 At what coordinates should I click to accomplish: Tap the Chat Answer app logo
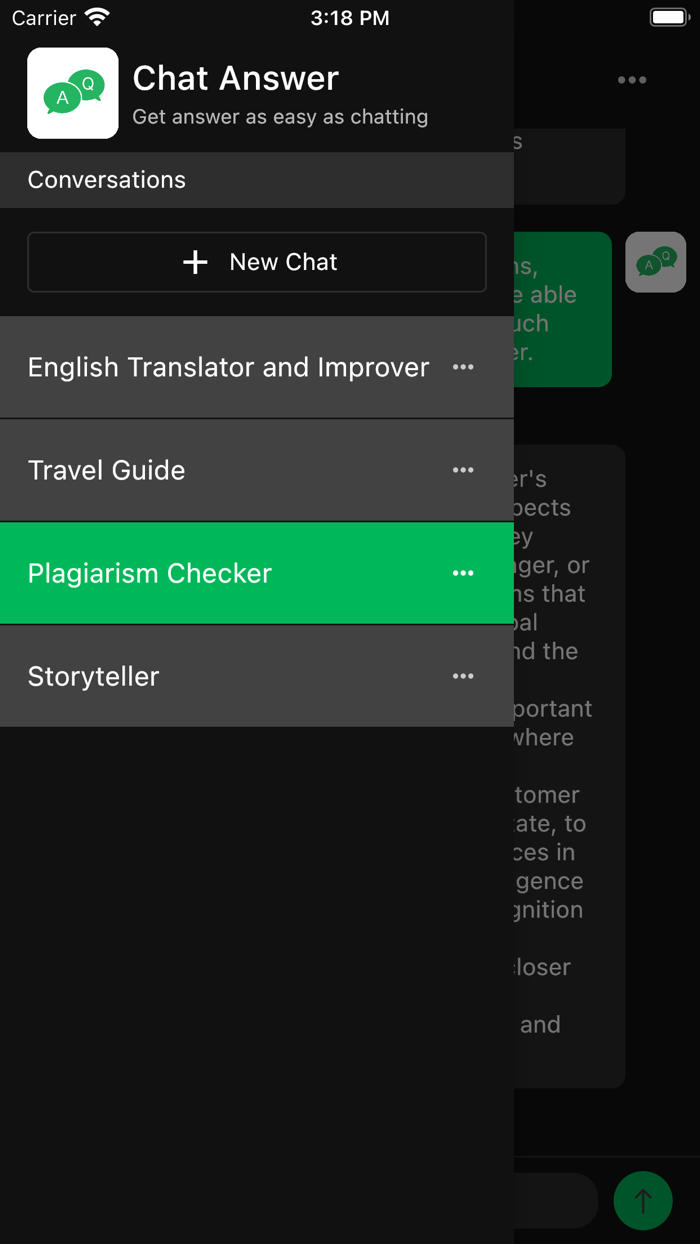(x=73, y=93)
